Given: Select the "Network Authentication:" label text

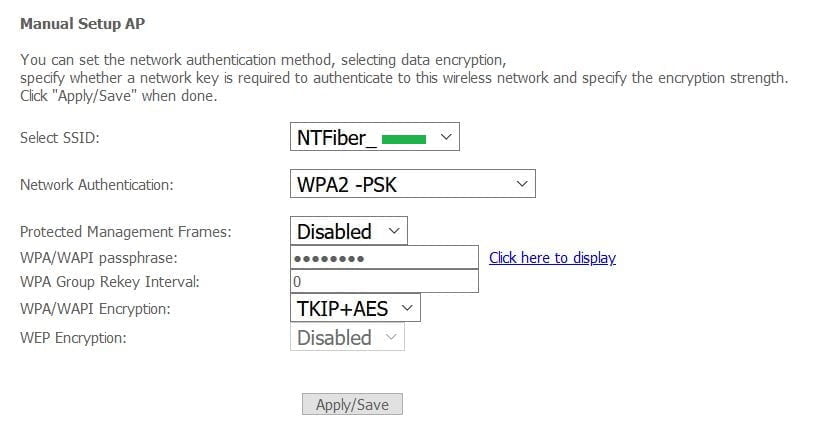Looking at the screenshot, I should click(97, 184).
